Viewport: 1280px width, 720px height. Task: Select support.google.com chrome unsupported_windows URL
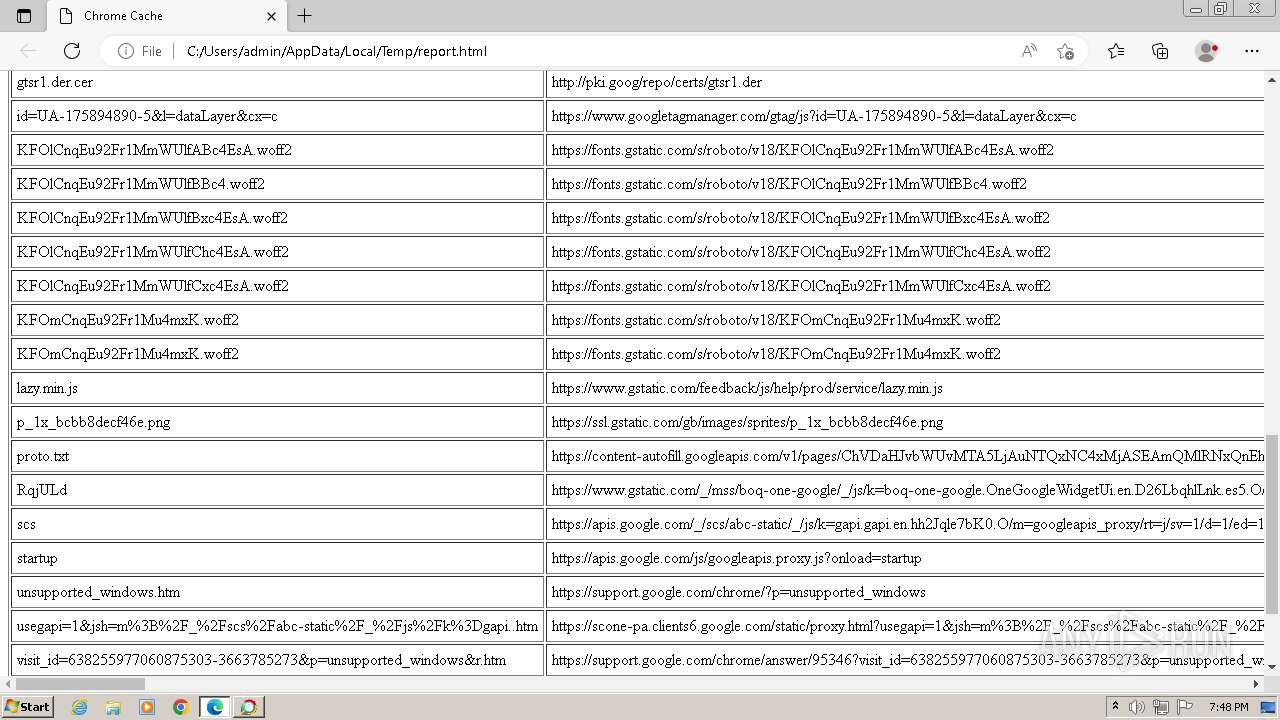(905, 592)
